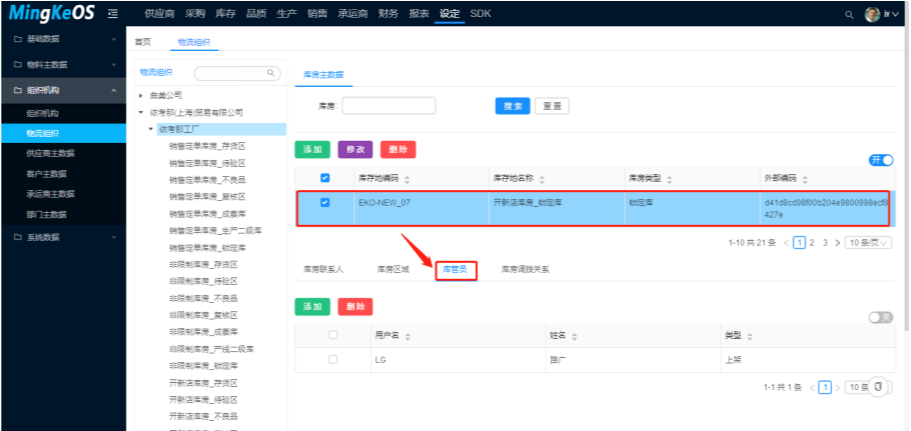Collapse the sidebar with the hamburger icon
This screenshot has width=911, height=431.
[x=114, y=13]
